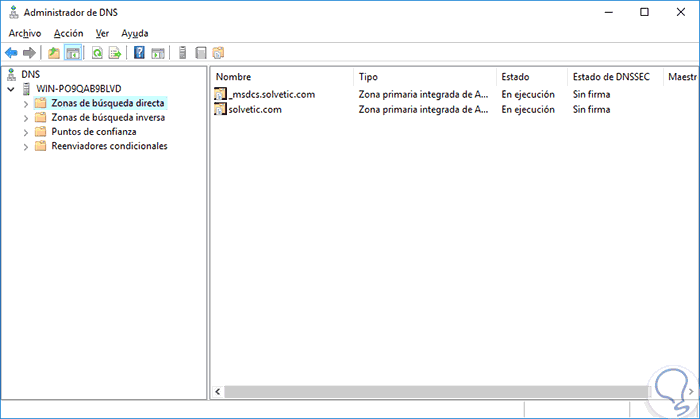This screenshot has height=419, width=700.
Task: Open Help via the question mark icon
Action: click(139, 53)
